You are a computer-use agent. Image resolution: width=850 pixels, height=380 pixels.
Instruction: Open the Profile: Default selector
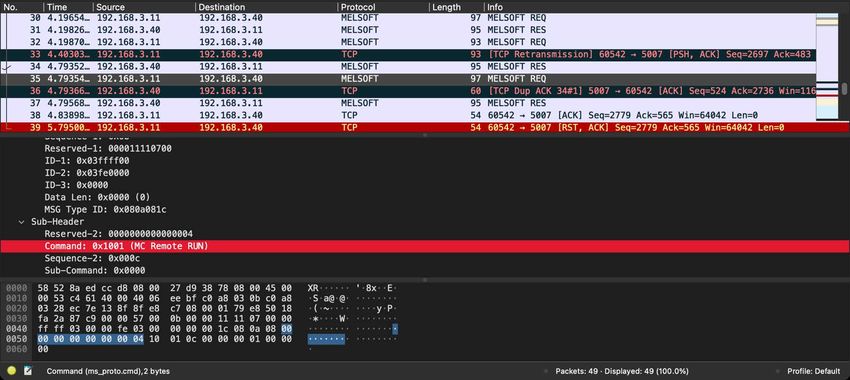click(x=814, y=371)
